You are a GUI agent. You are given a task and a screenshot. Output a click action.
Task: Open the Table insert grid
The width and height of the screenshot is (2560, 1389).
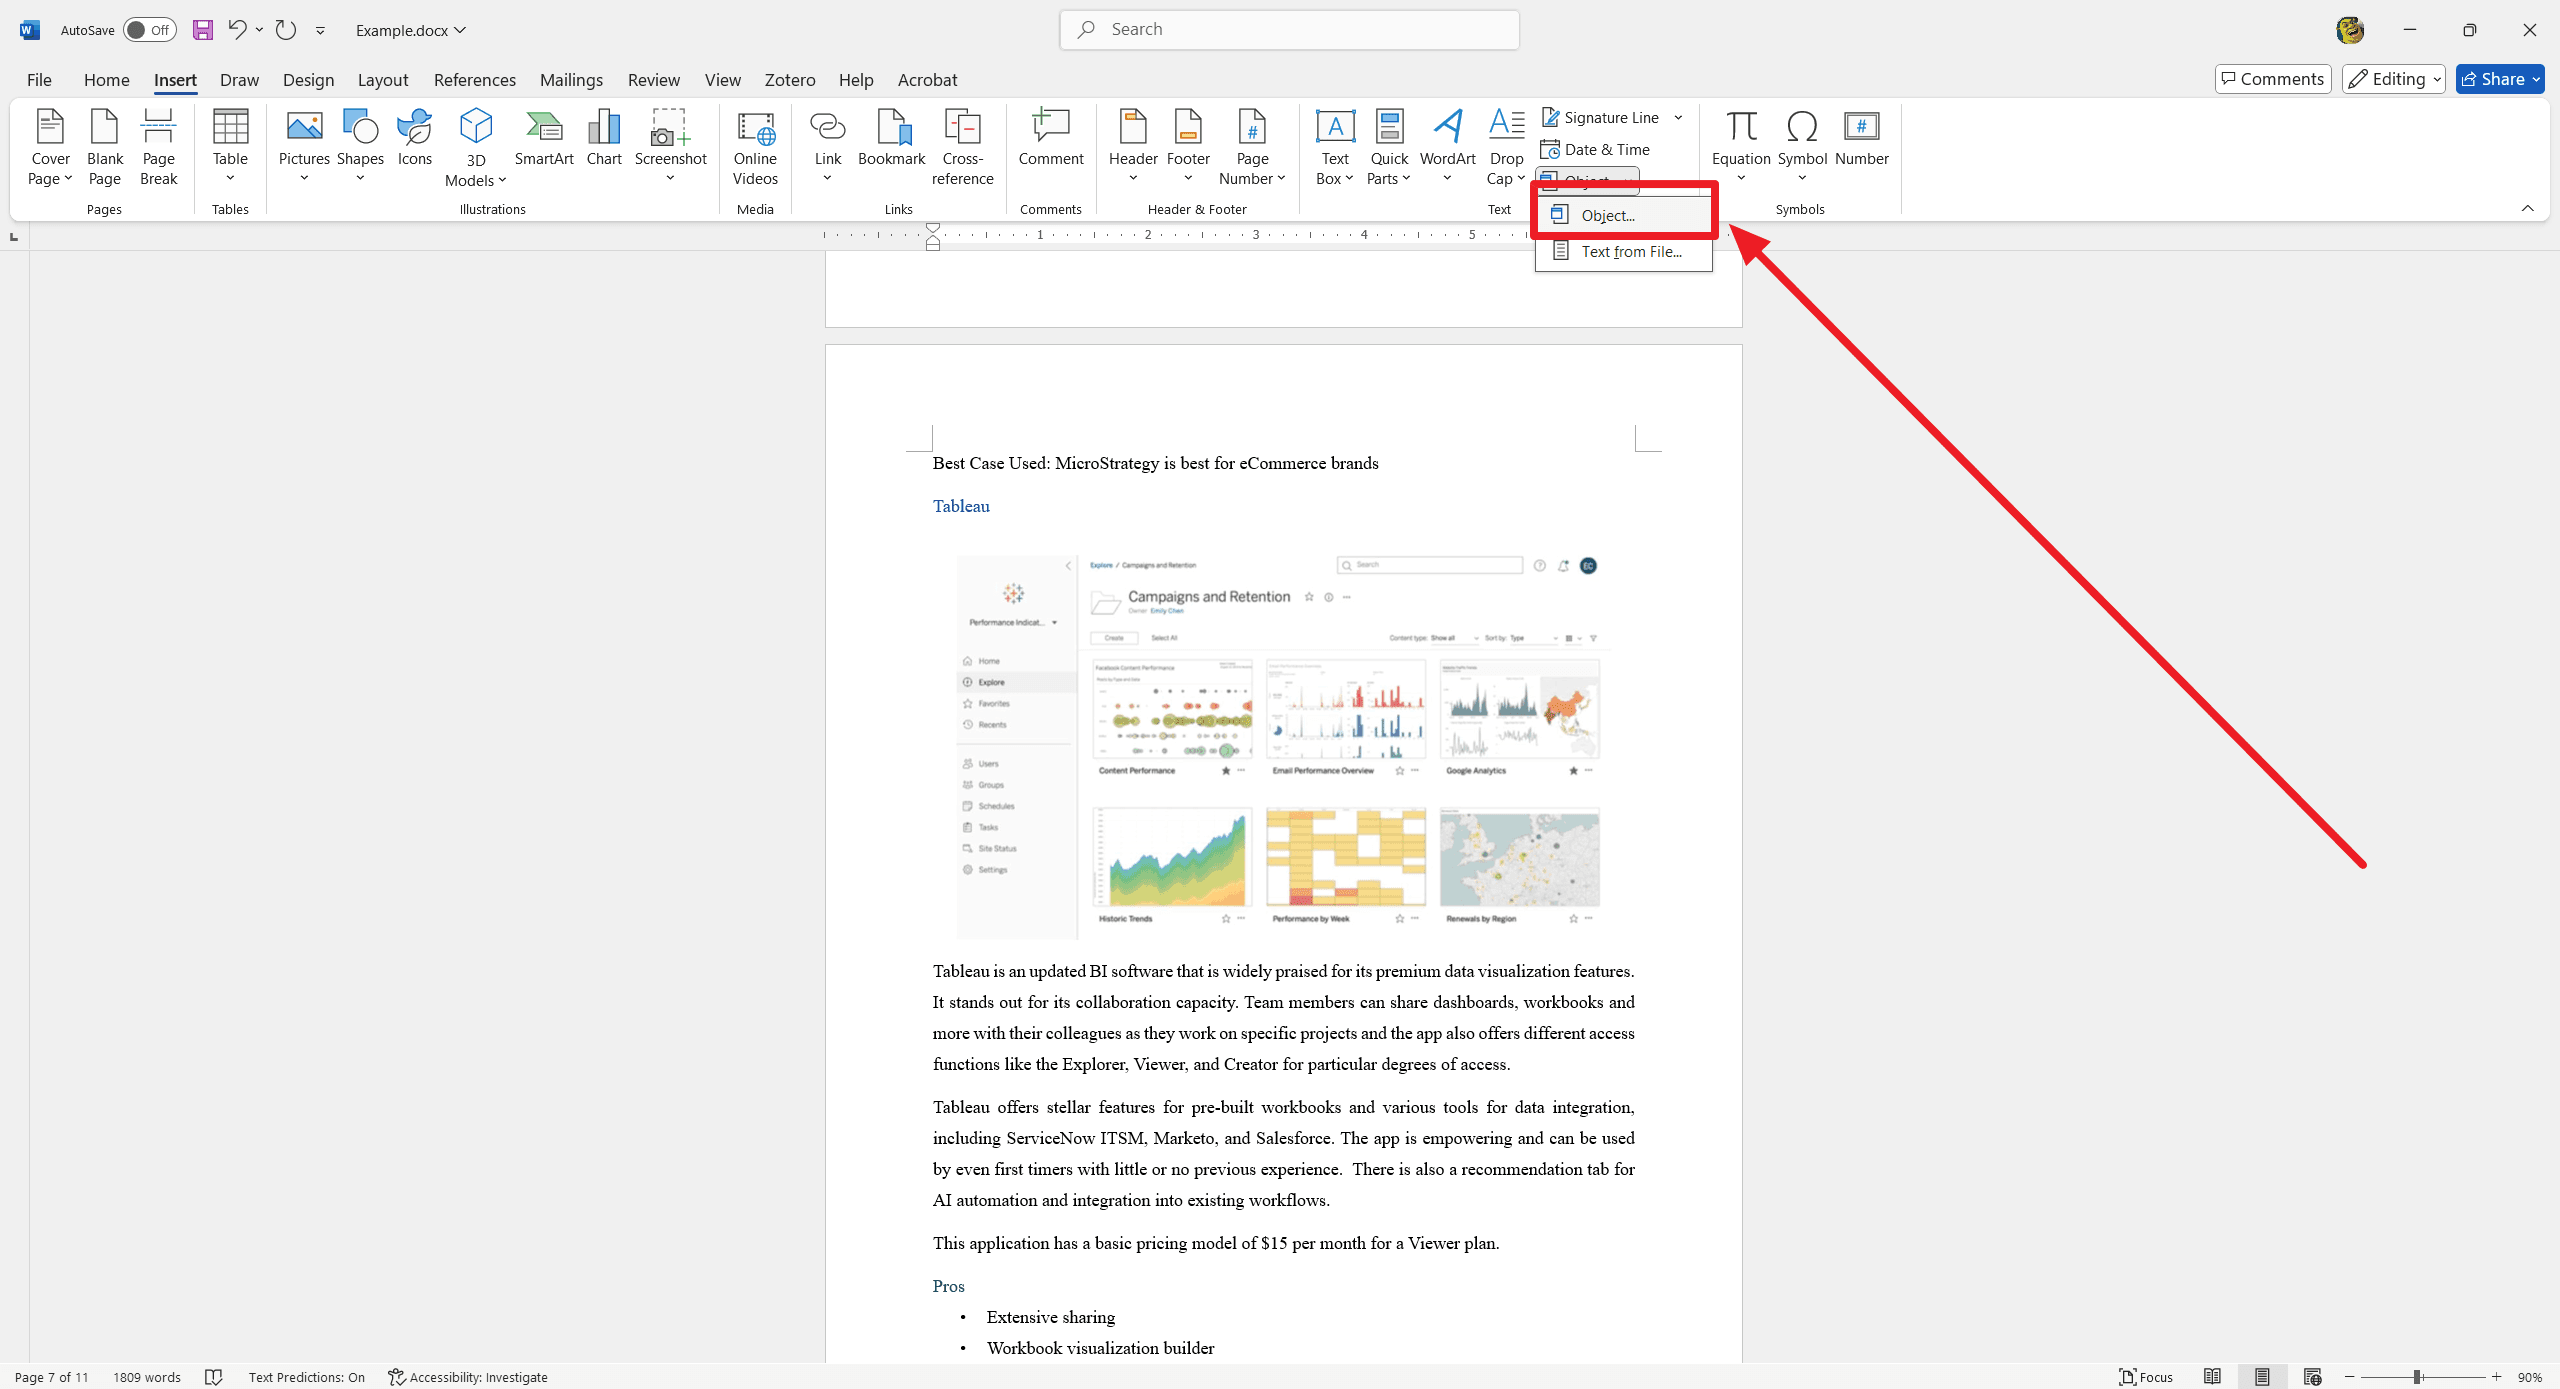(x=230, y=147)
